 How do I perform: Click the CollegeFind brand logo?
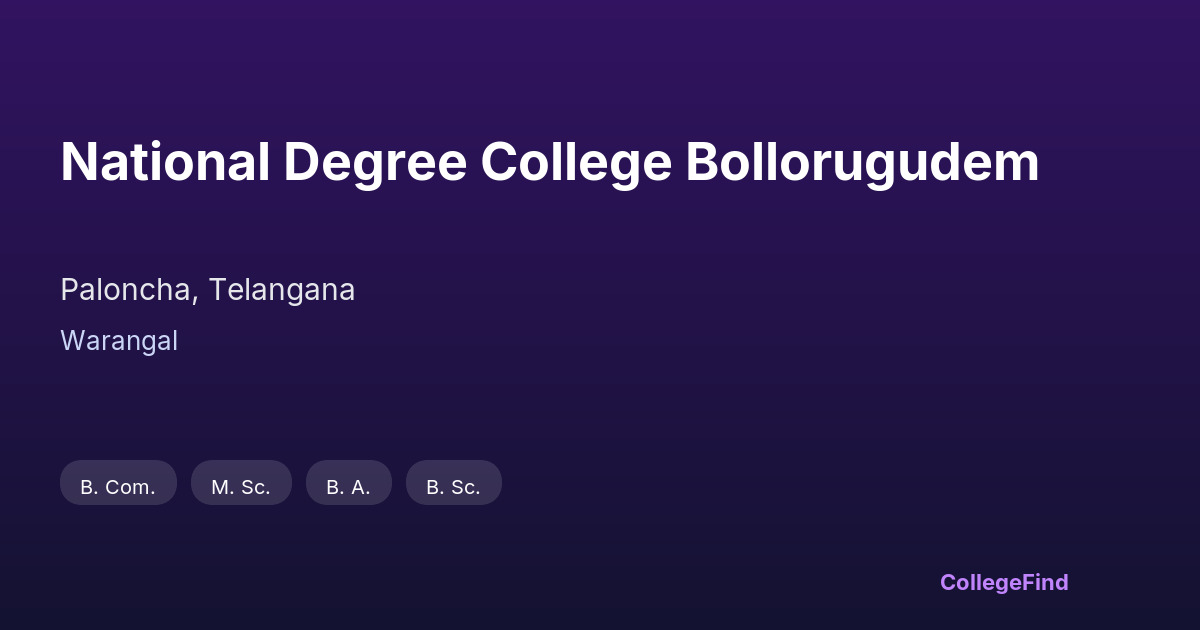pyautogui.click(x=1003, y=582)
